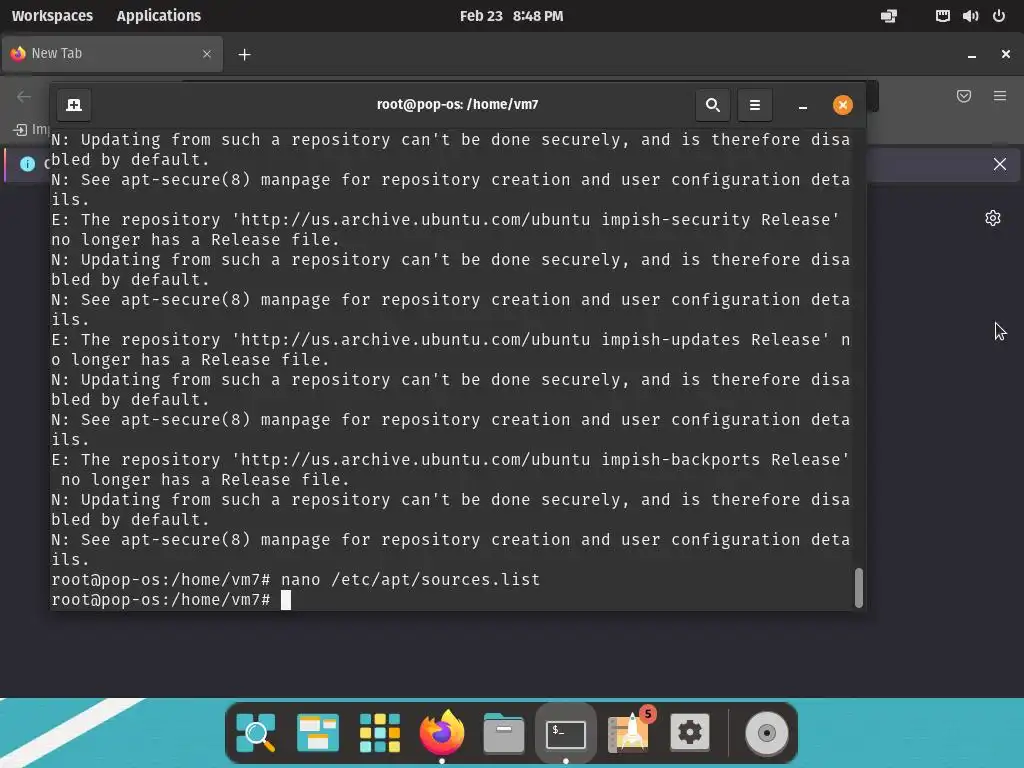
Task: Open the volume control in top bar
Action: click(970, 16)
